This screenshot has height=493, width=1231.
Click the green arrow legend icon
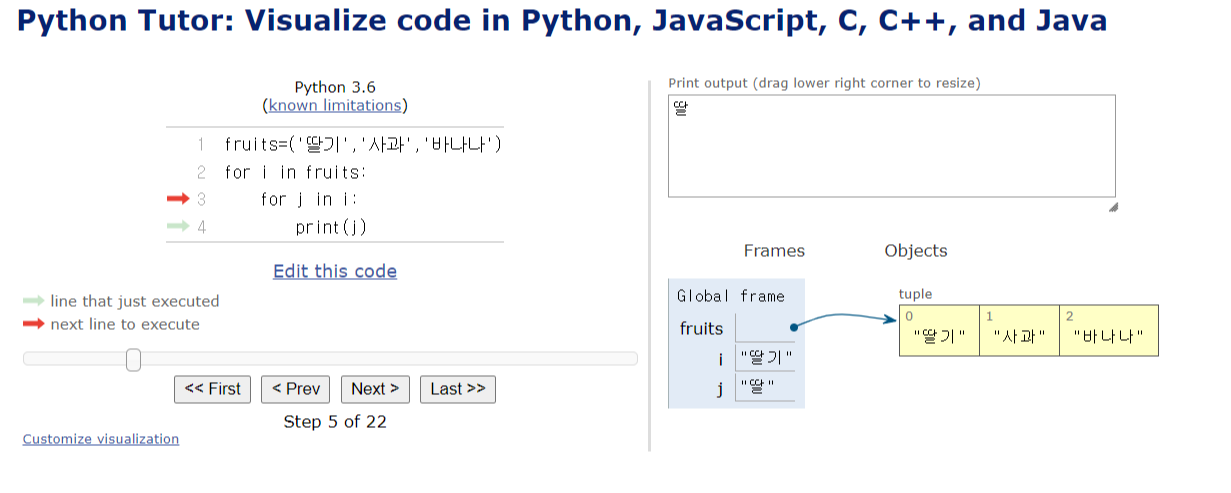click(x=34, y=301)
